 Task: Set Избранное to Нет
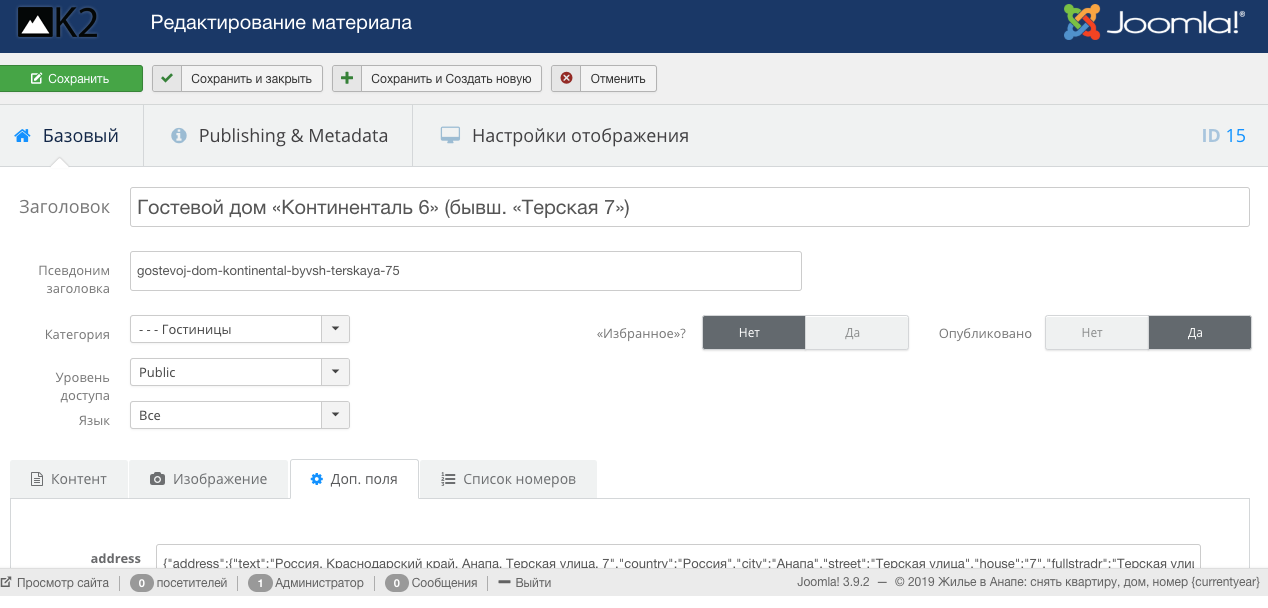pyautogui.click(x=754, y=333)
